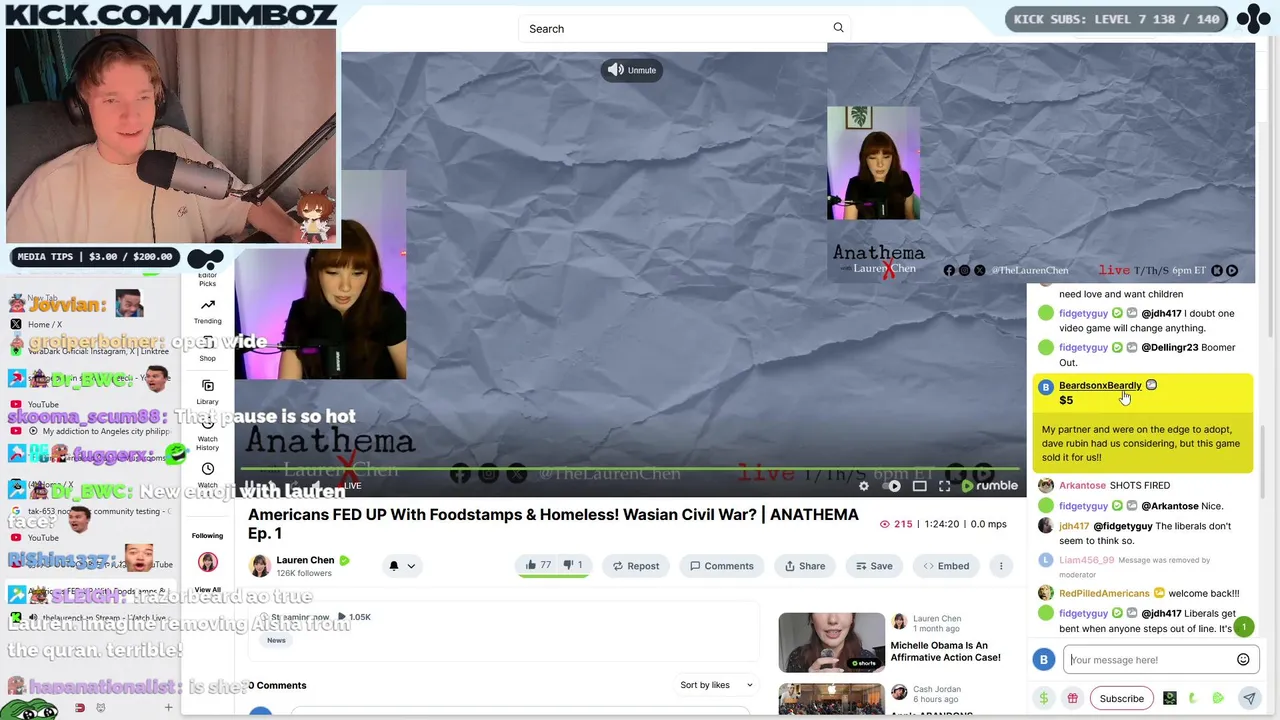Viewport: 1280px width, 720px height.
Task: Open the Cash Jordan video thumbnail
Action: [x=832, y=698]
